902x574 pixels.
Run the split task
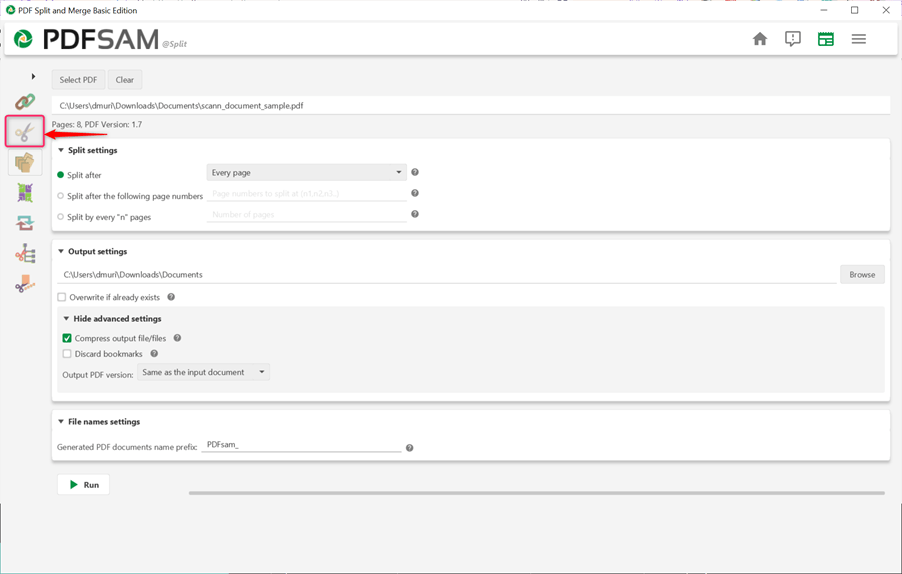(83, 485)
